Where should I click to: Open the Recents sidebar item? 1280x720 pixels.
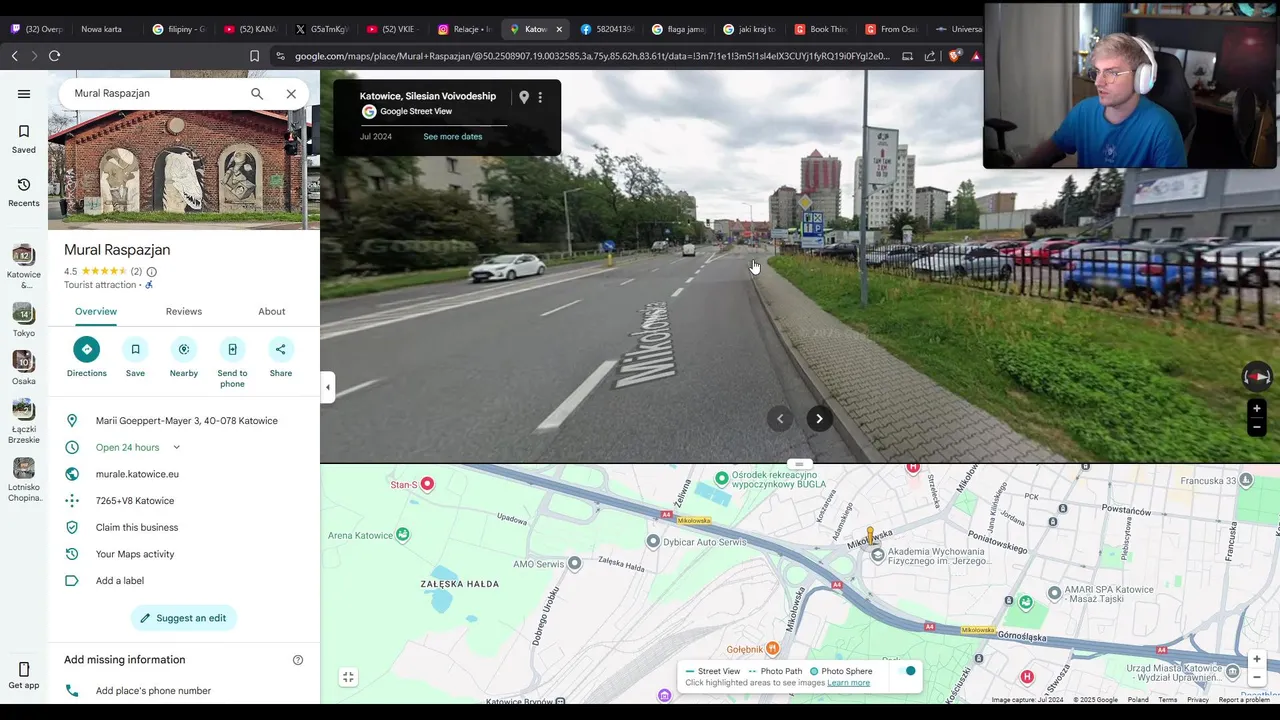24,192
